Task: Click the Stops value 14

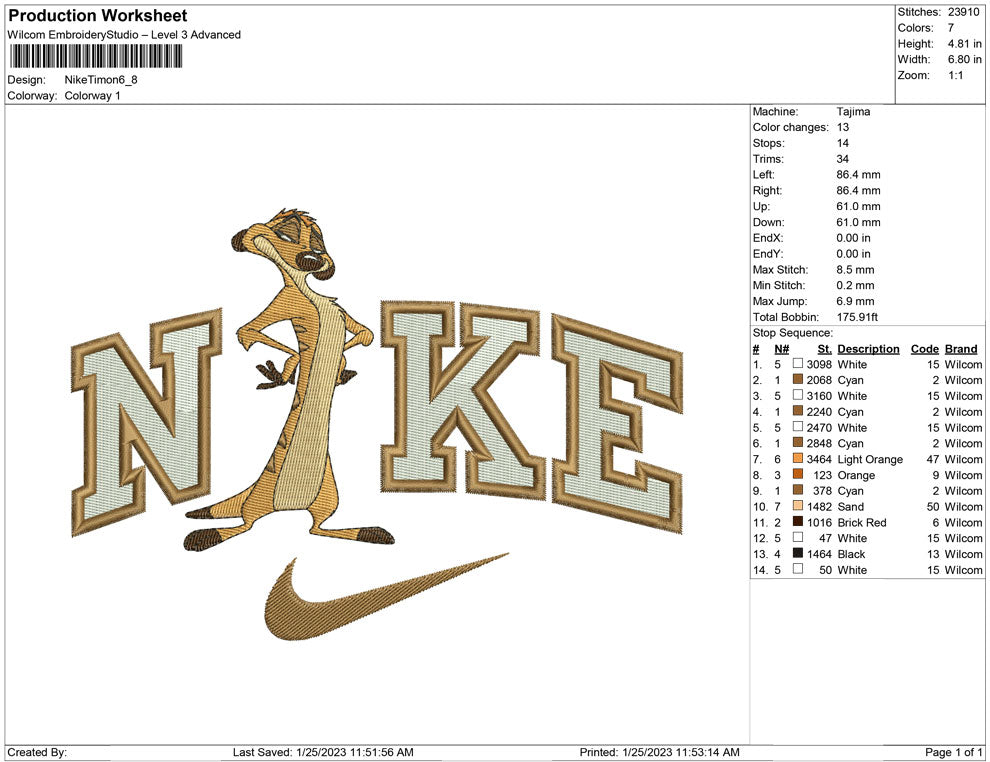Action: (x=842, y=143)
